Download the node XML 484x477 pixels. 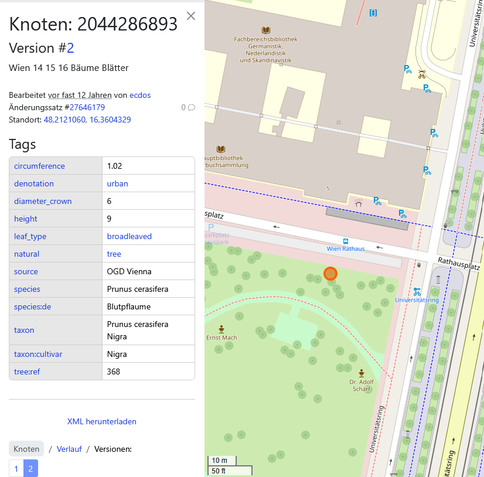(102, 421)
